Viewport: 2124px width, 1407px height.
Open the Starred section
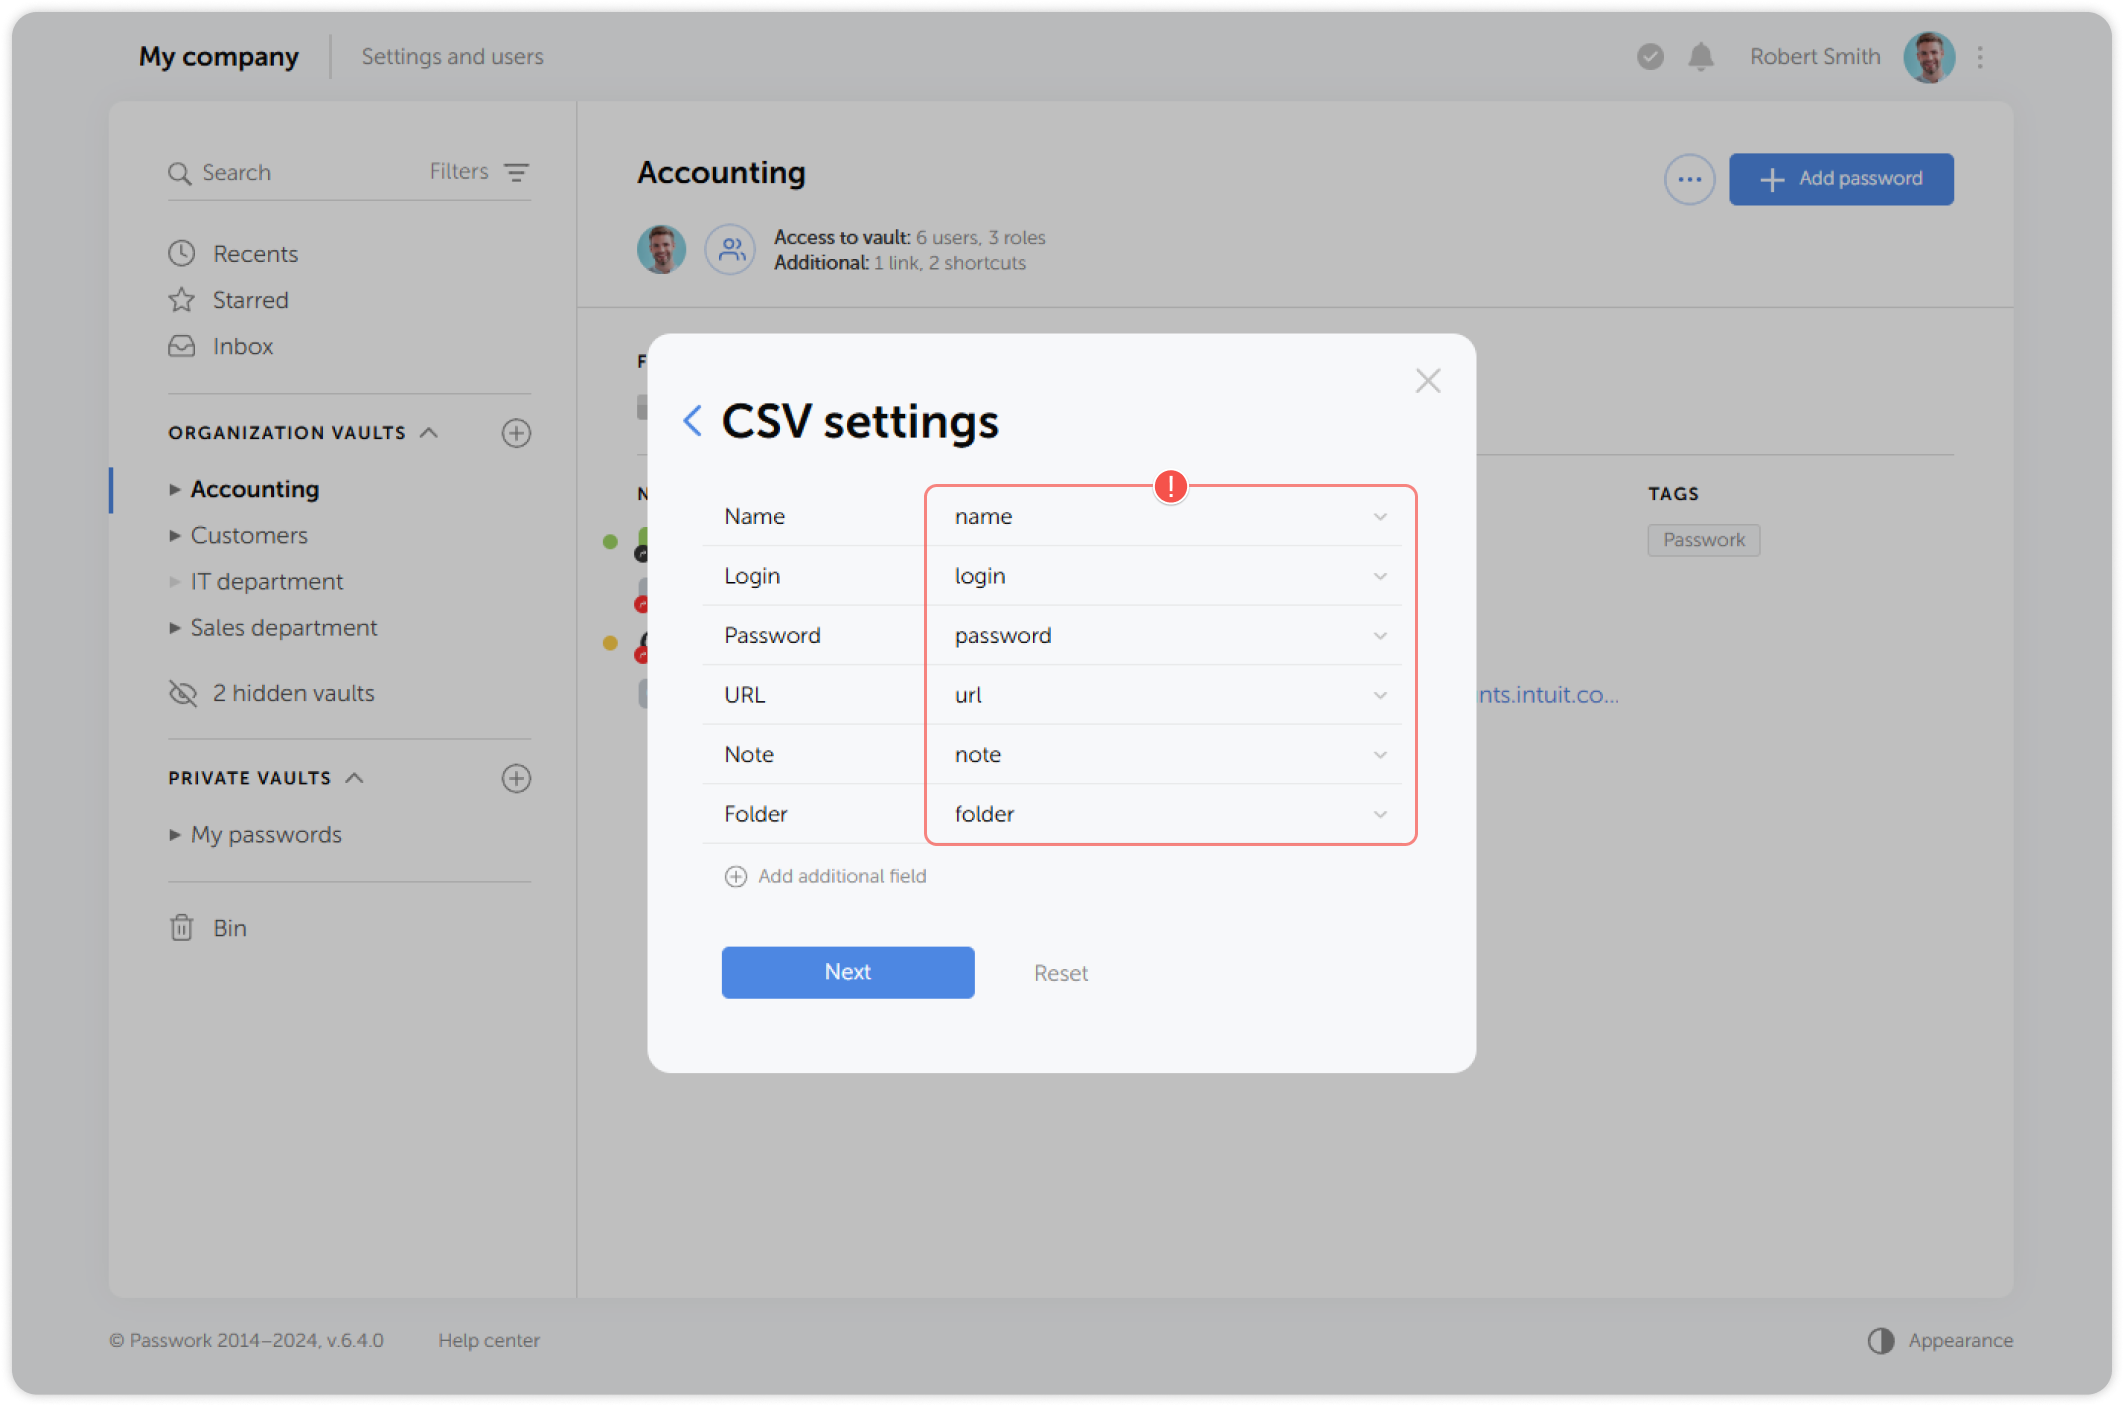[250, 300]
